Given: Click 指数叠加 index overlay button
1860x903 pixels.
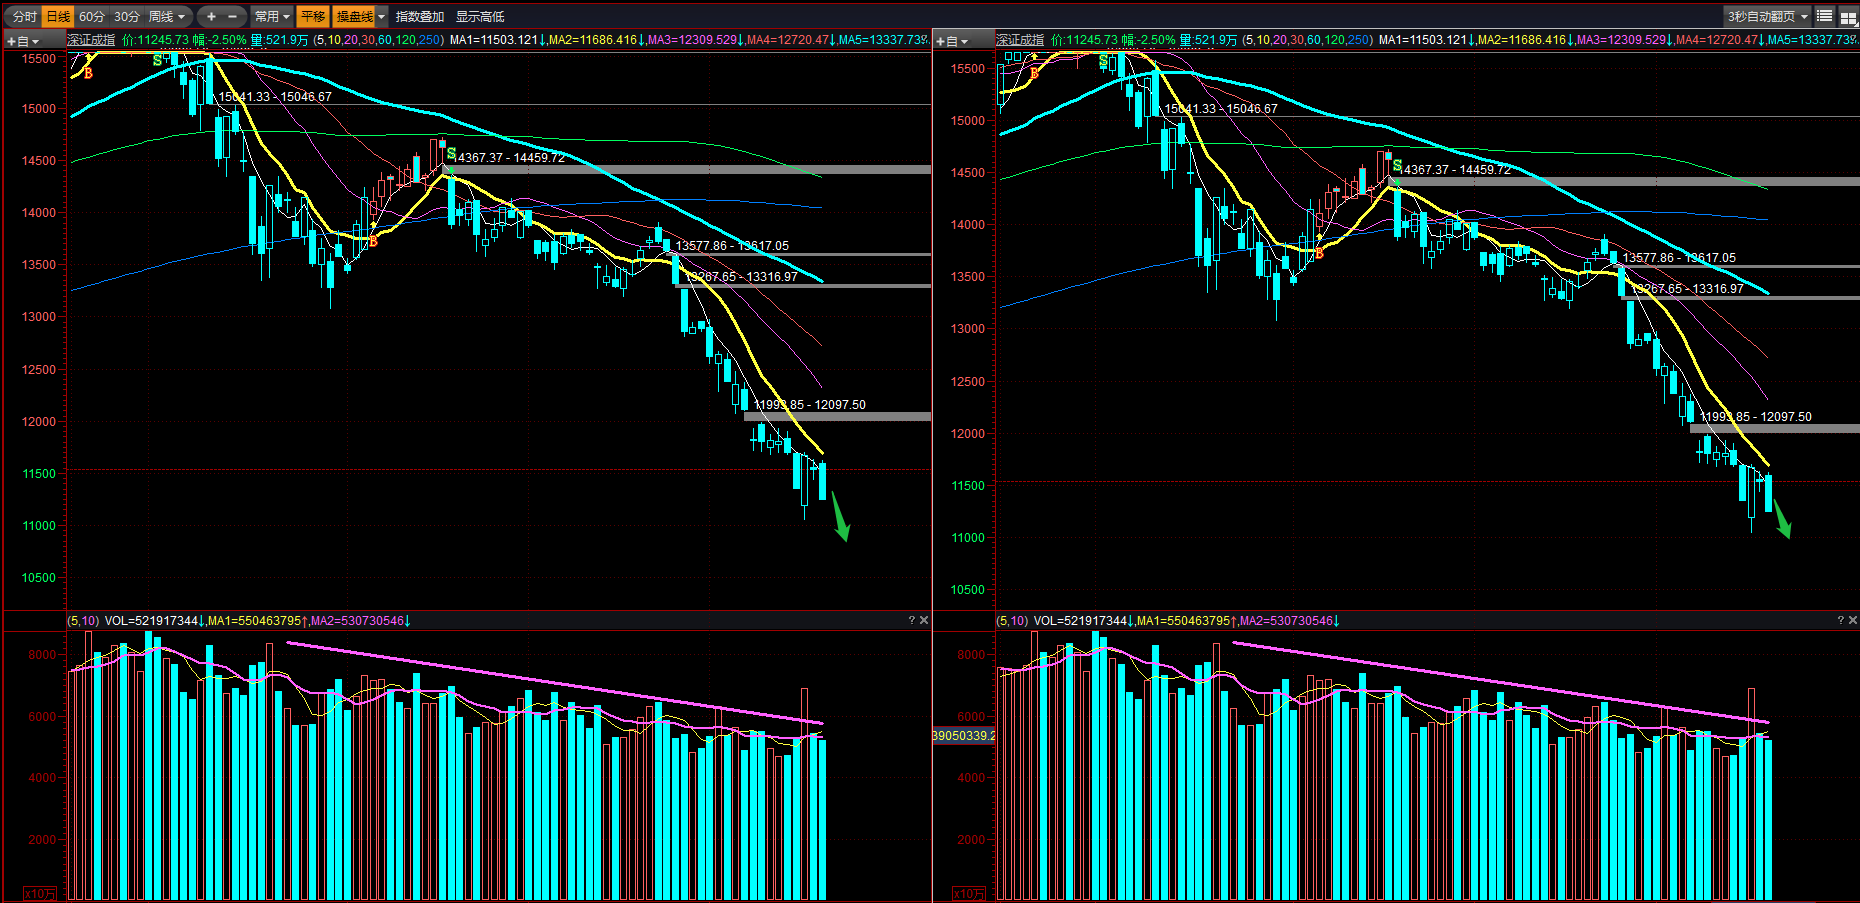Looking at the screenshot, I should (x=420, y=16).
